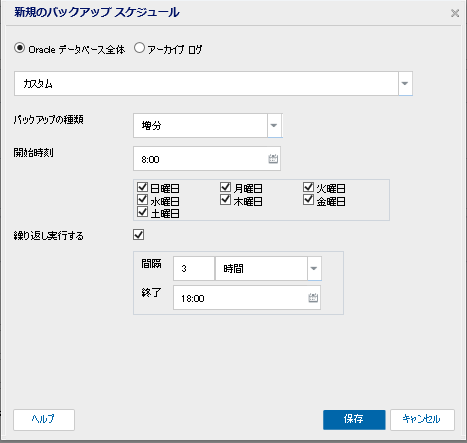Disable the 金曜日 checkbox
The image size is (467, 443).
(x=309, y=199)
